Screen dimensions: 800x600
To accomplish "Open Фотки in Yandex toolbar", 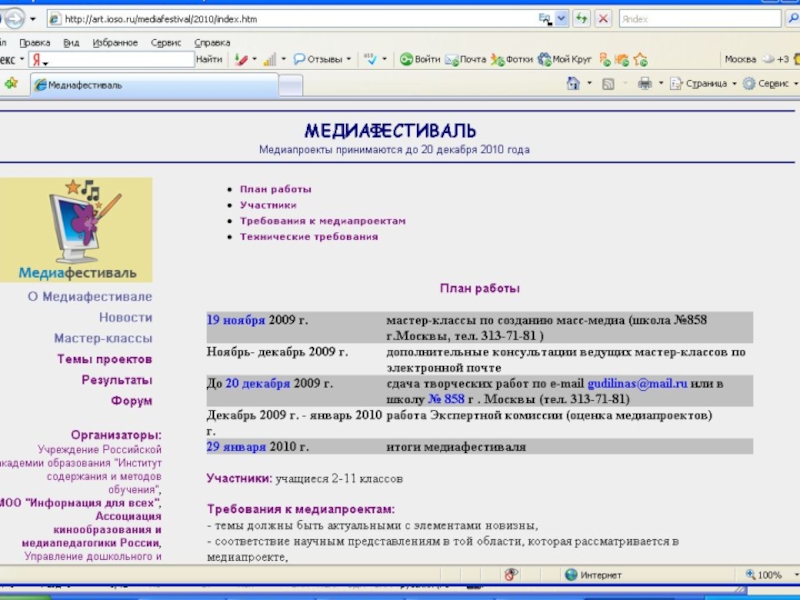I will pyautogui.click(x=512, y=60).
